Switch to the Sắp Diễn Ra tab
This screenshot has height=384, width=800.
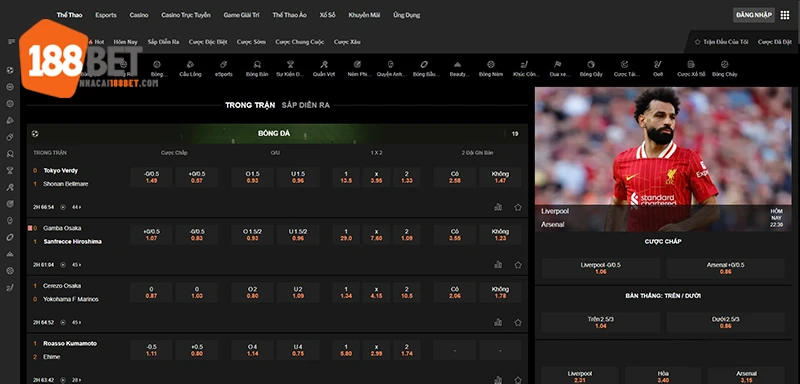pos(306,105)
